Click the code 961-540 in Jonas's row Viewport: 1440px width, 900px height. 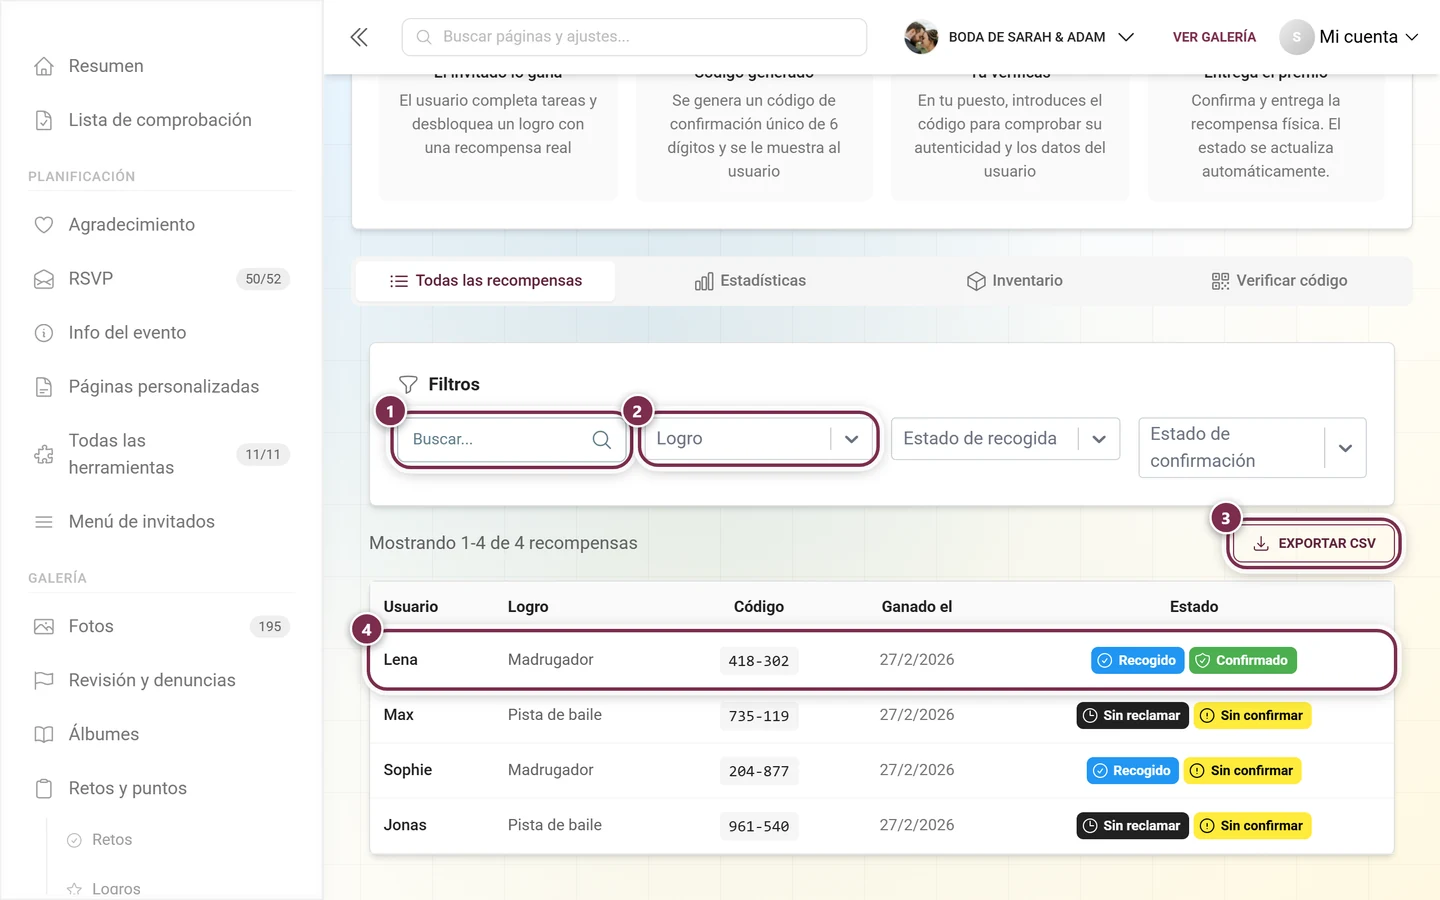(759, 826)
